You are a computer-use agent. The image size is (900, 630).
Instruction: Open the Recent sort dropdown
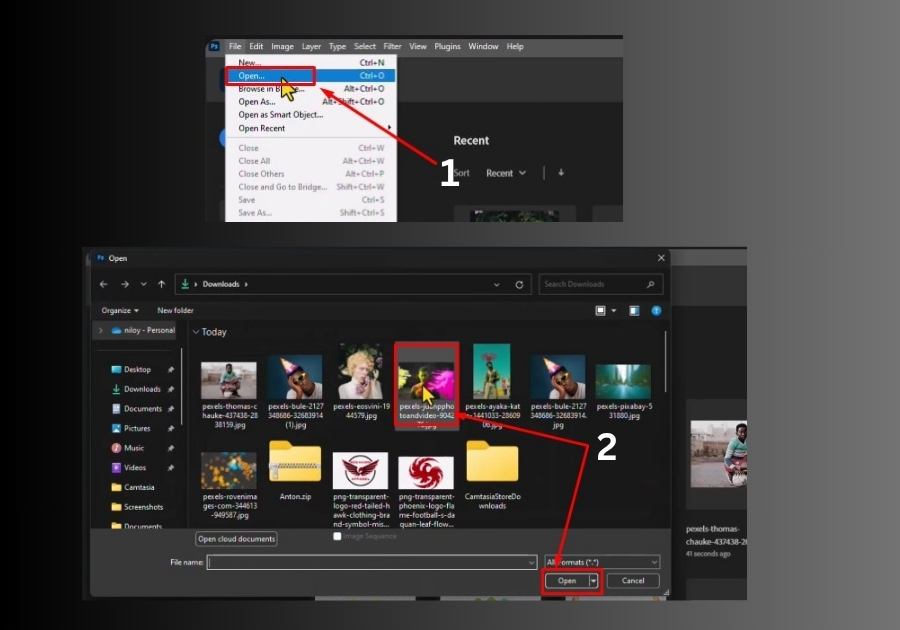(506, 173)
